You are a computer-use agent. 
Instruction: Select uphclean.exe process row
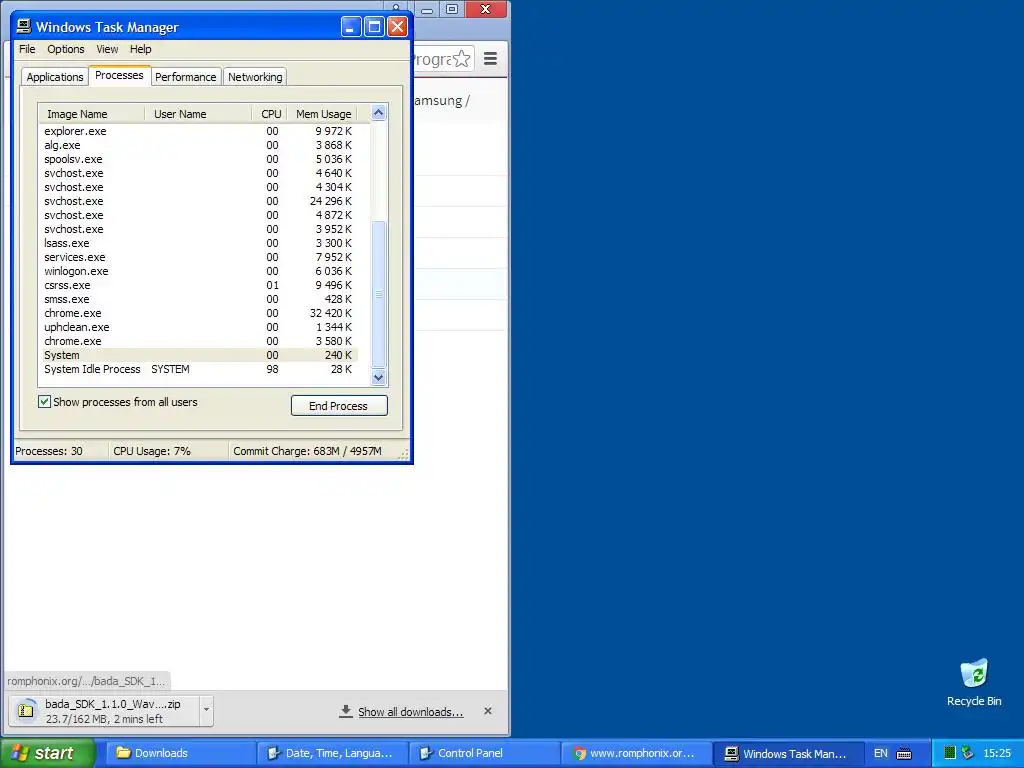click(x=199, y=327)
